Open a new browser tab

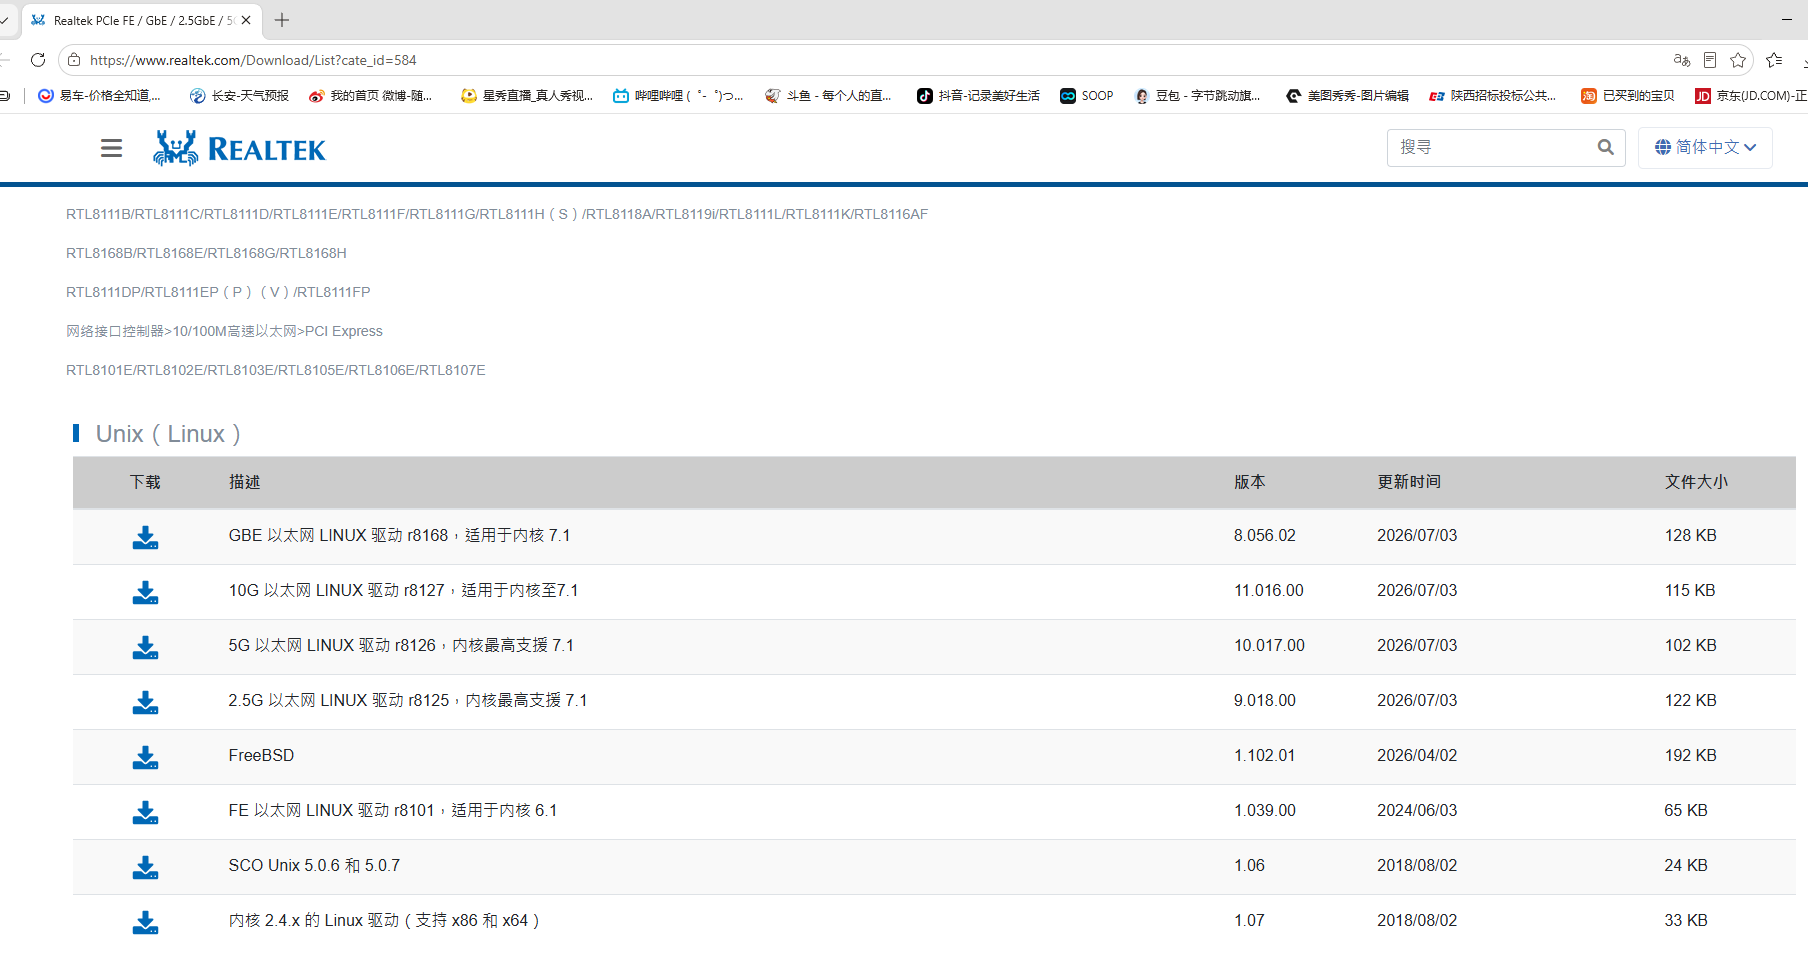(x=282, y=20)
